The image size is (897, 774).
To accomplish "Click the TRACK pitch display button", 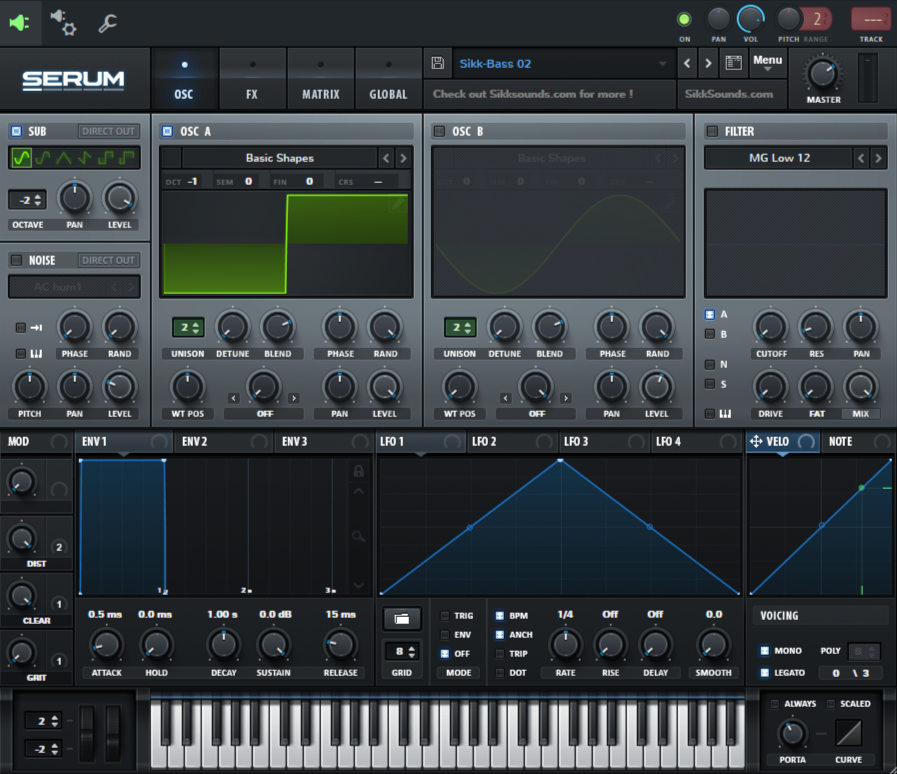I will (871, 19).
